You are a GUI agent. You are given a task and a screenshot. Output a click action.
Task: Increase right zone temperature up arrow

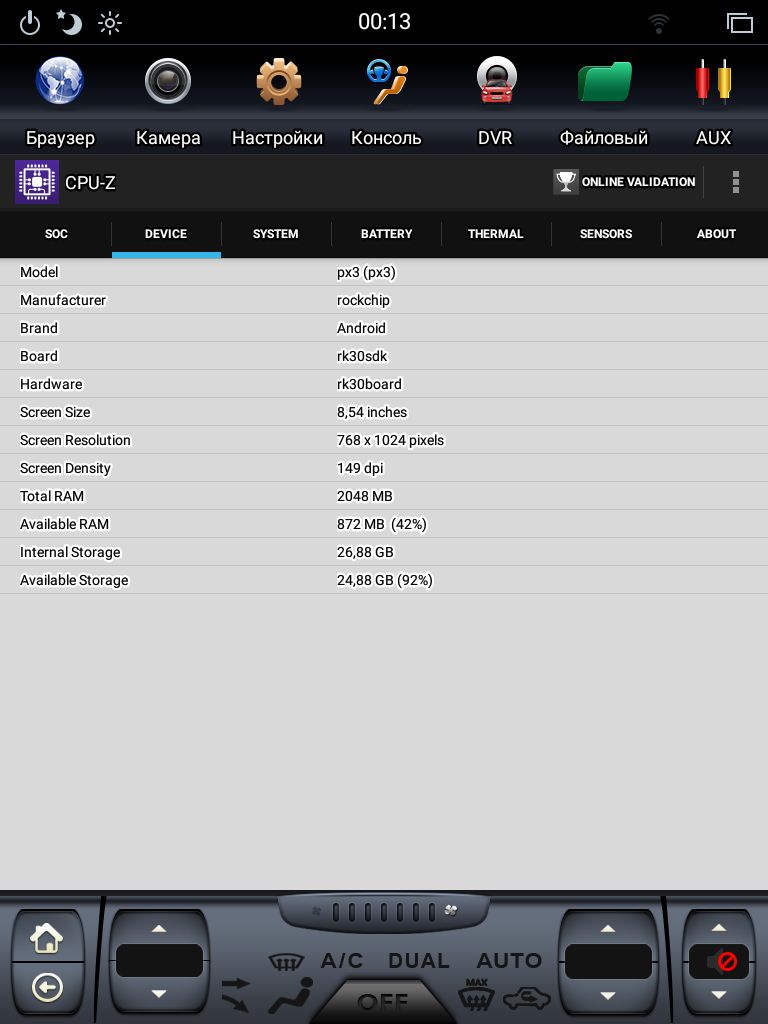pyautogui.click(x=608, y=928)
